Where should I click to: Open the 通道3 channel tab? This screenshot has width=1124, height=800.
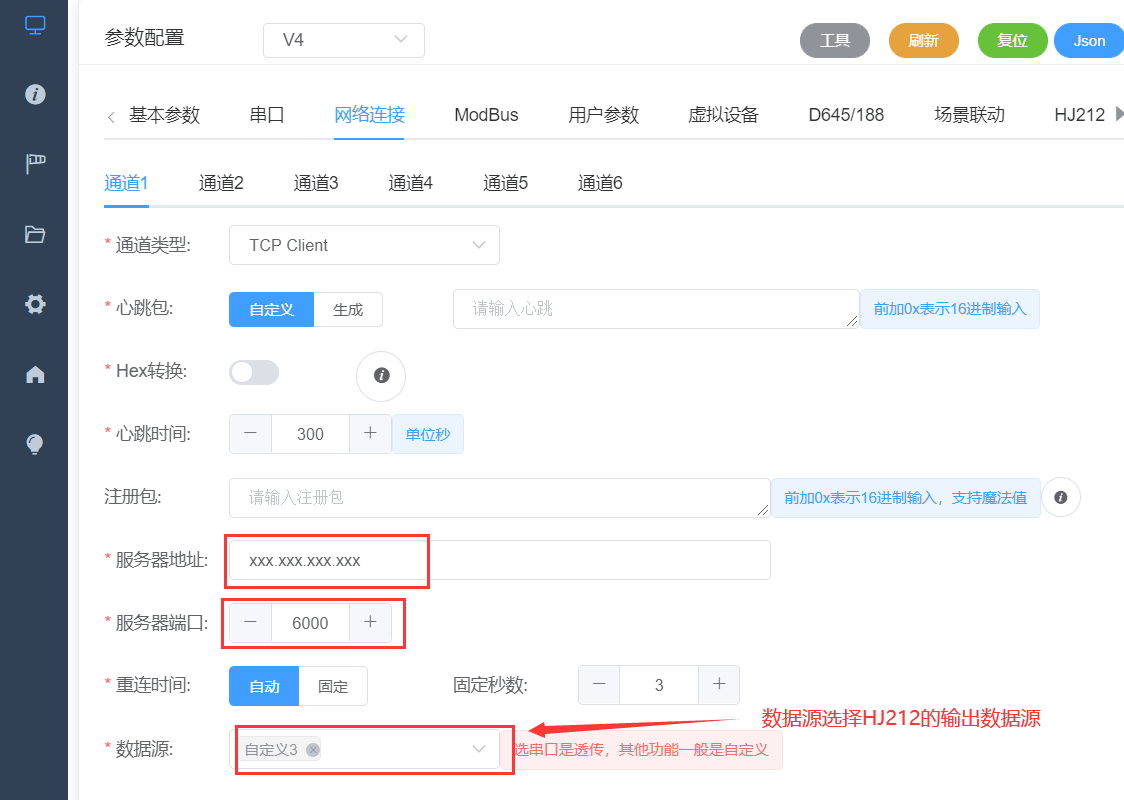(315, 182)
